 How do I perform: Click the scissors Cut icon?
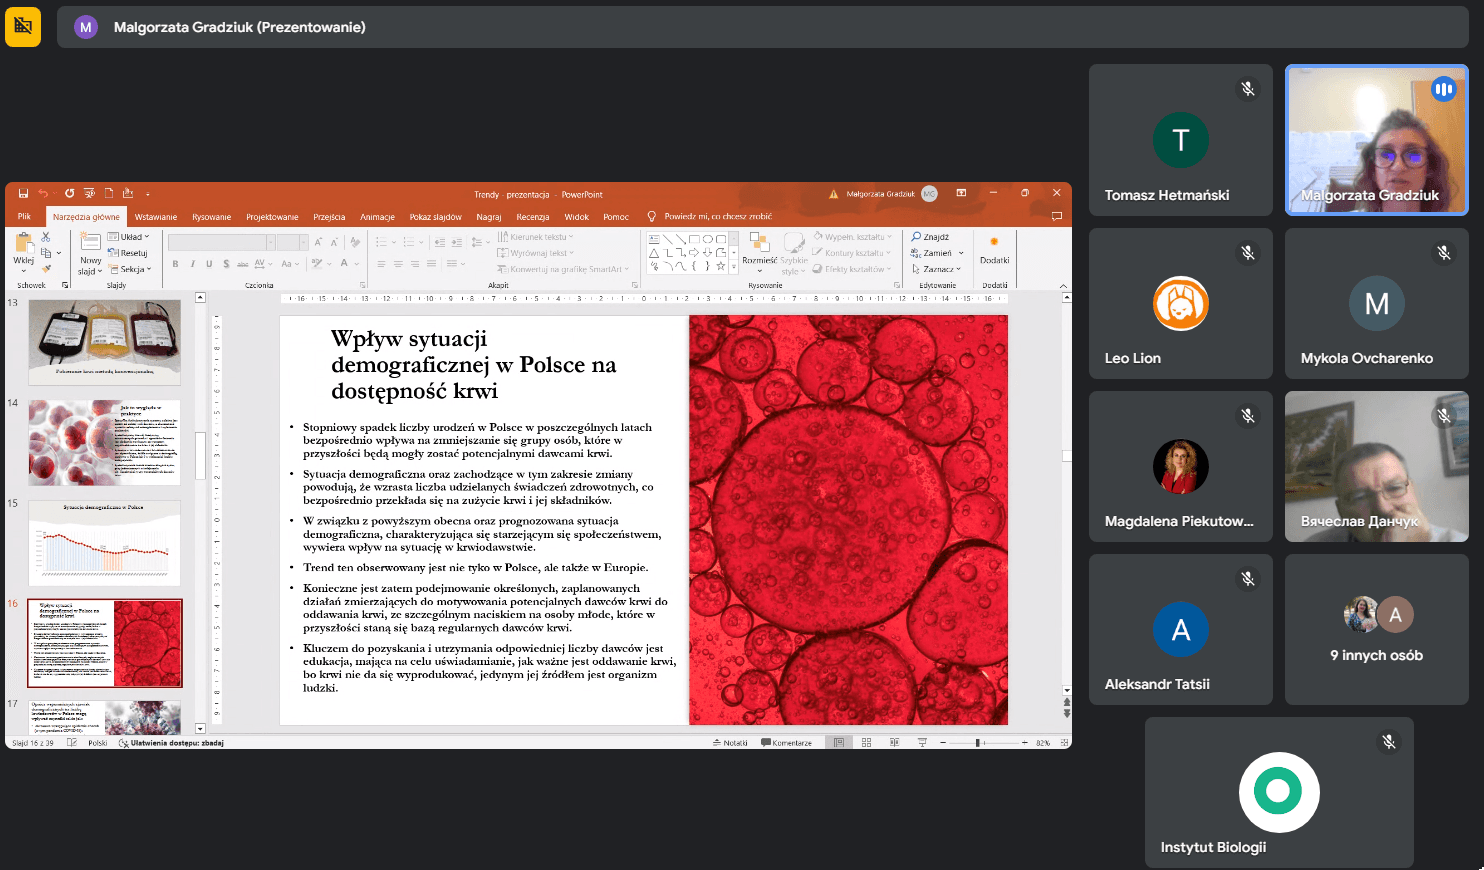click(x=45, y=237)
